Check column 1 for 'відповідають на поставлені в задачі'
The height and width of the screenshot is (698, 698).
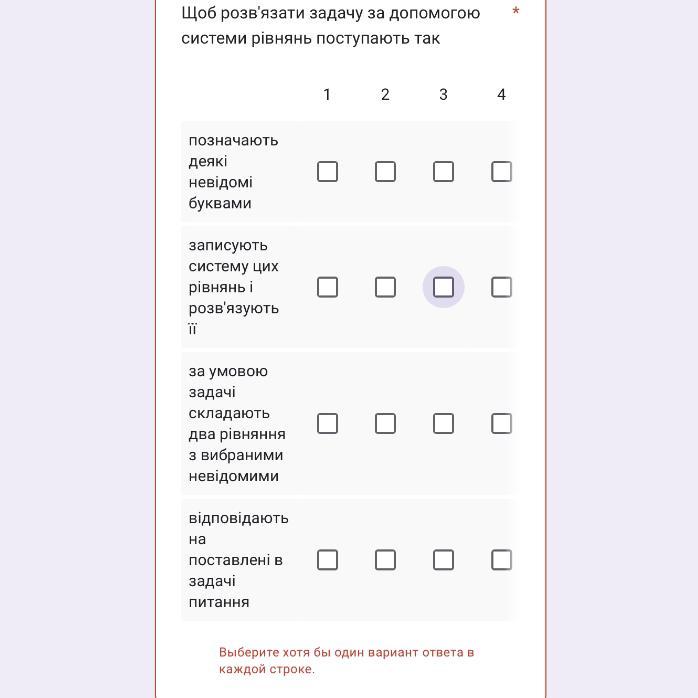pyautogui.click(x=327, y=560)
